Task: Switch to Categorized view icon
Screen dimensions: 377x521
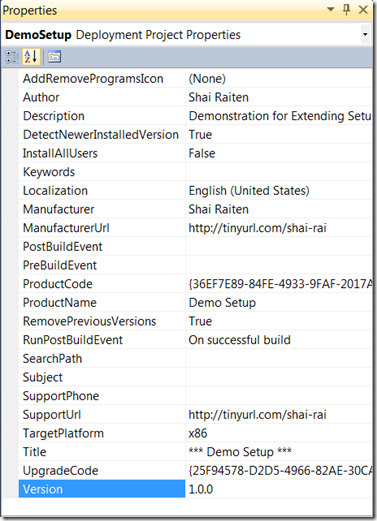Action: tap(12, 57)
